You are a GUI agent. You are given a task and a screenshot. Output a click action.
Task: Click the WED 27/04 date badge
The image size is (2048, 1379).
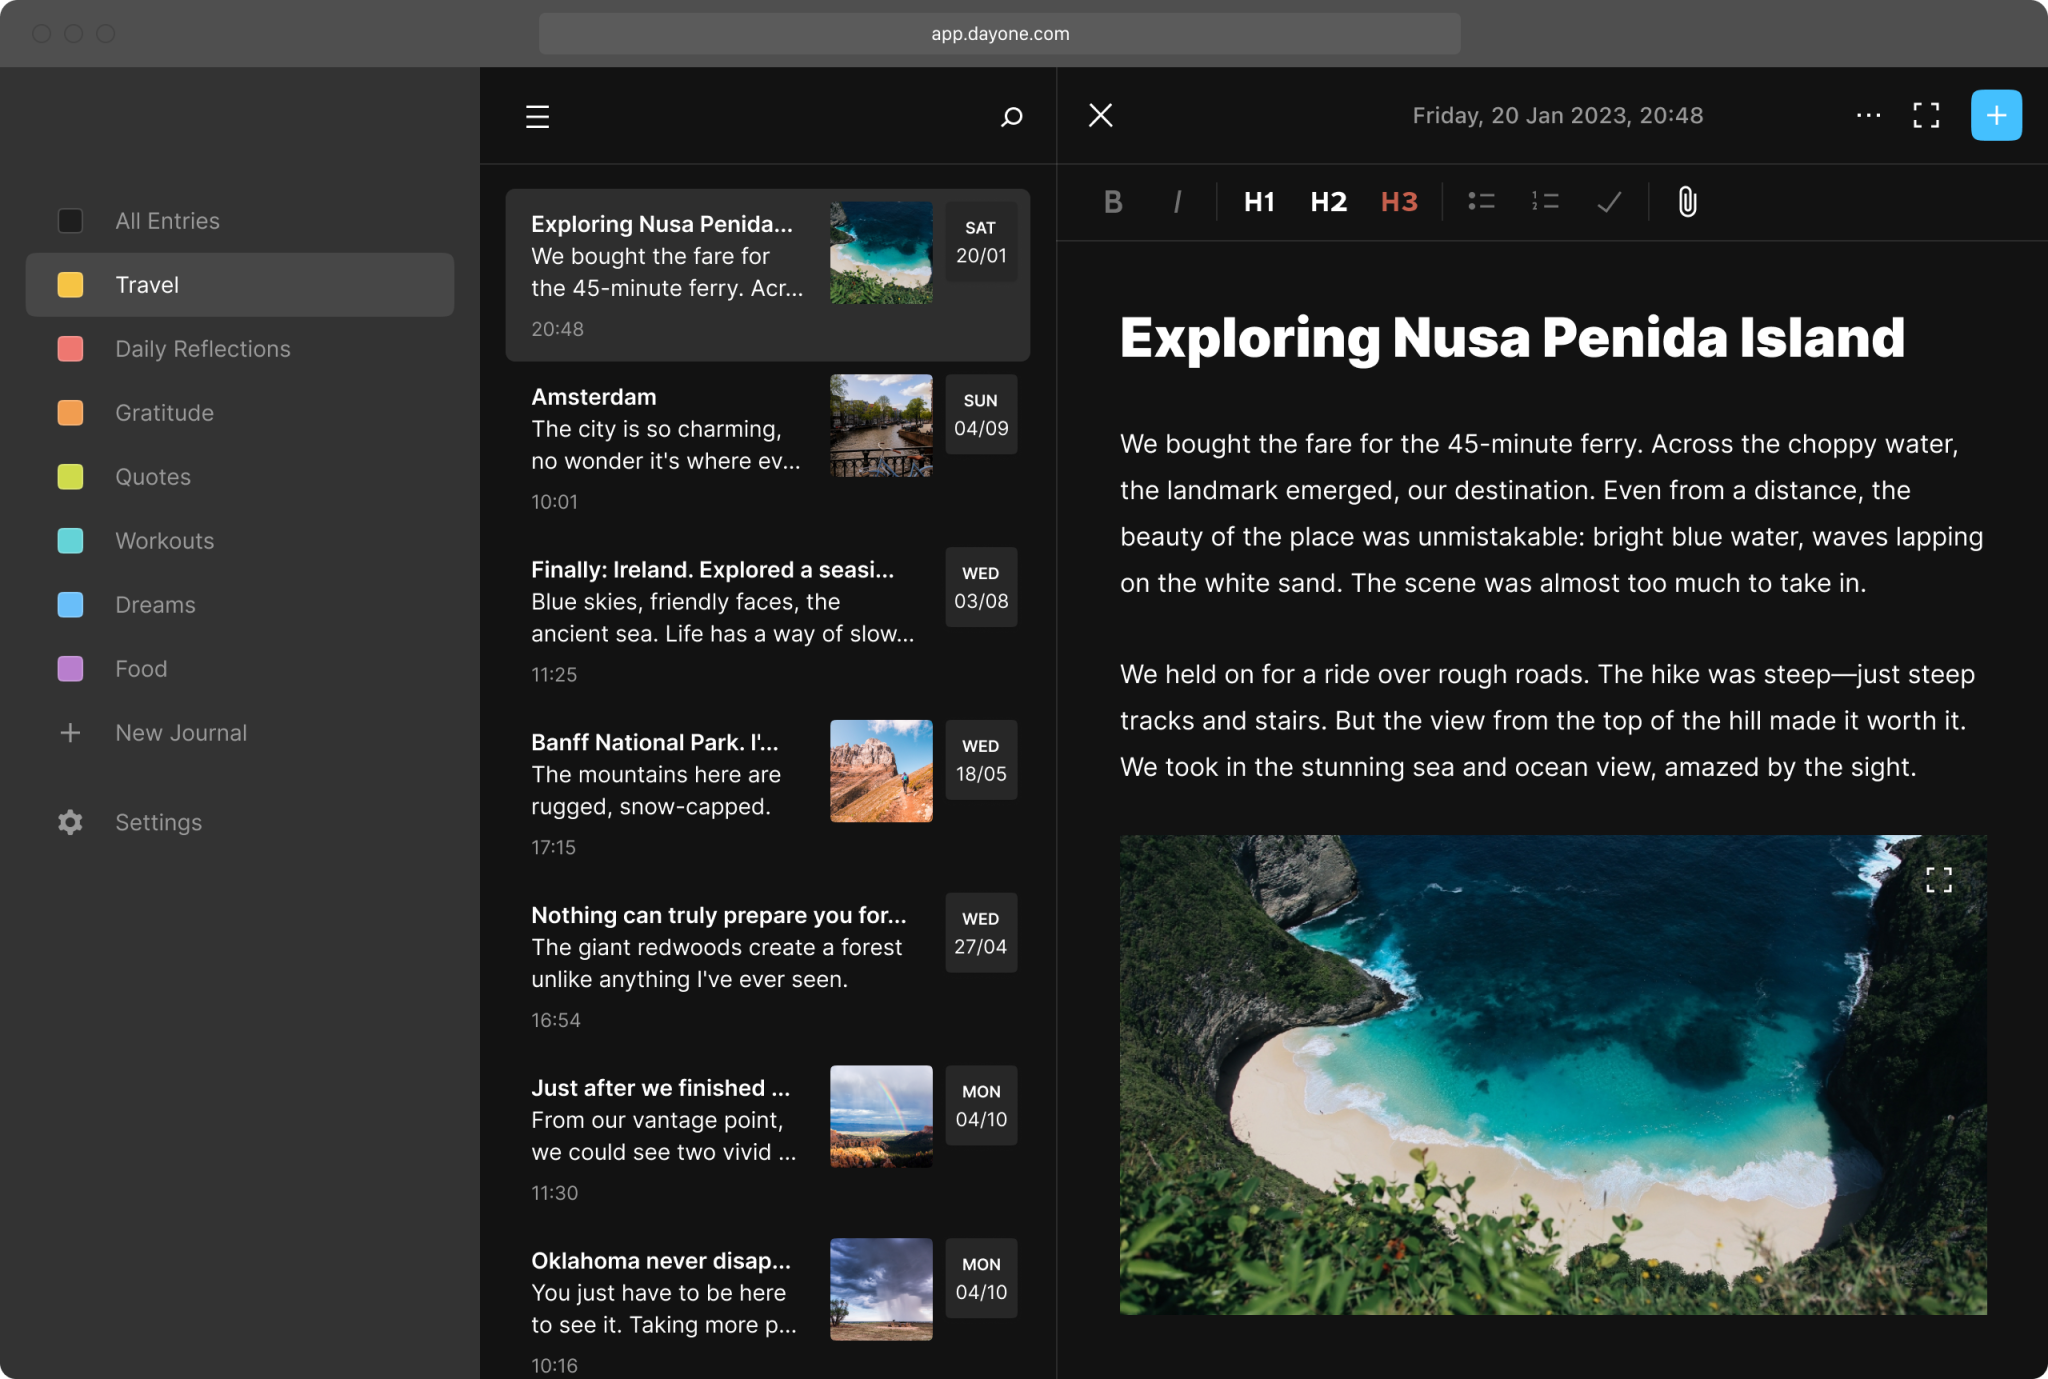[x=981, y=933]
